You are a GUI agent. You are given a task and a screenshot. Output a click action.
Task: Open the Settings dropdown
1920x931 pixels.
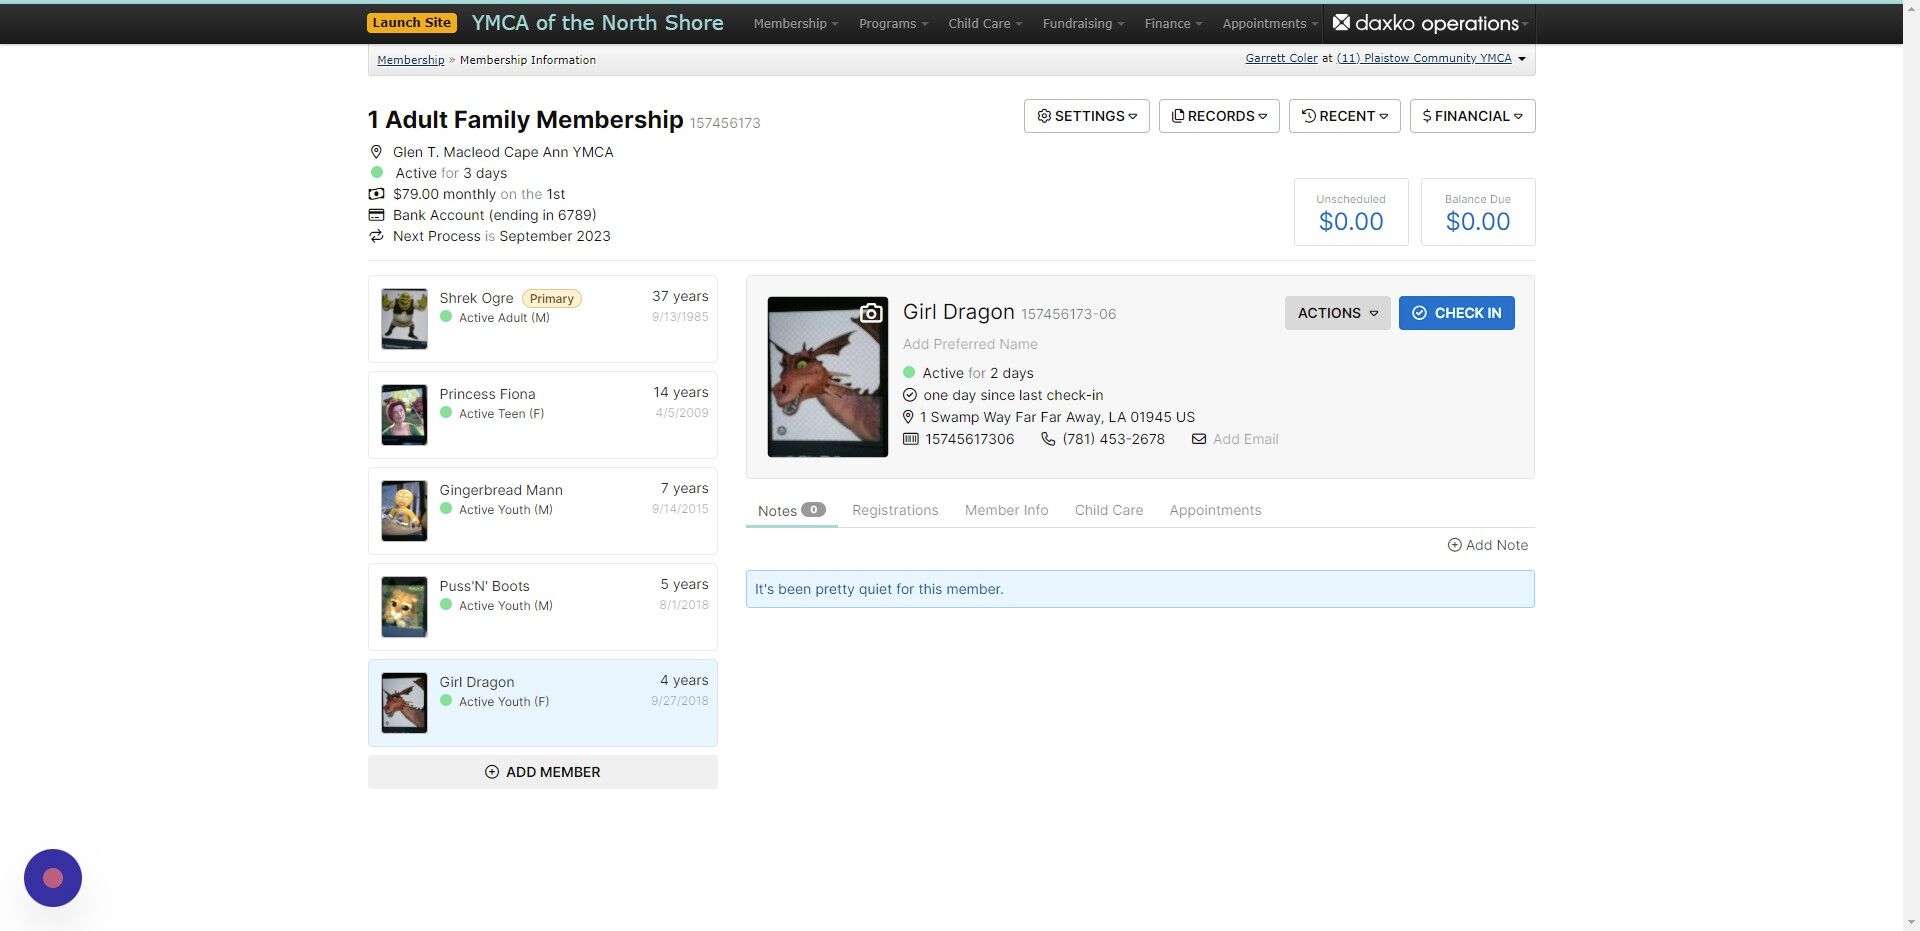point(1086,116)
